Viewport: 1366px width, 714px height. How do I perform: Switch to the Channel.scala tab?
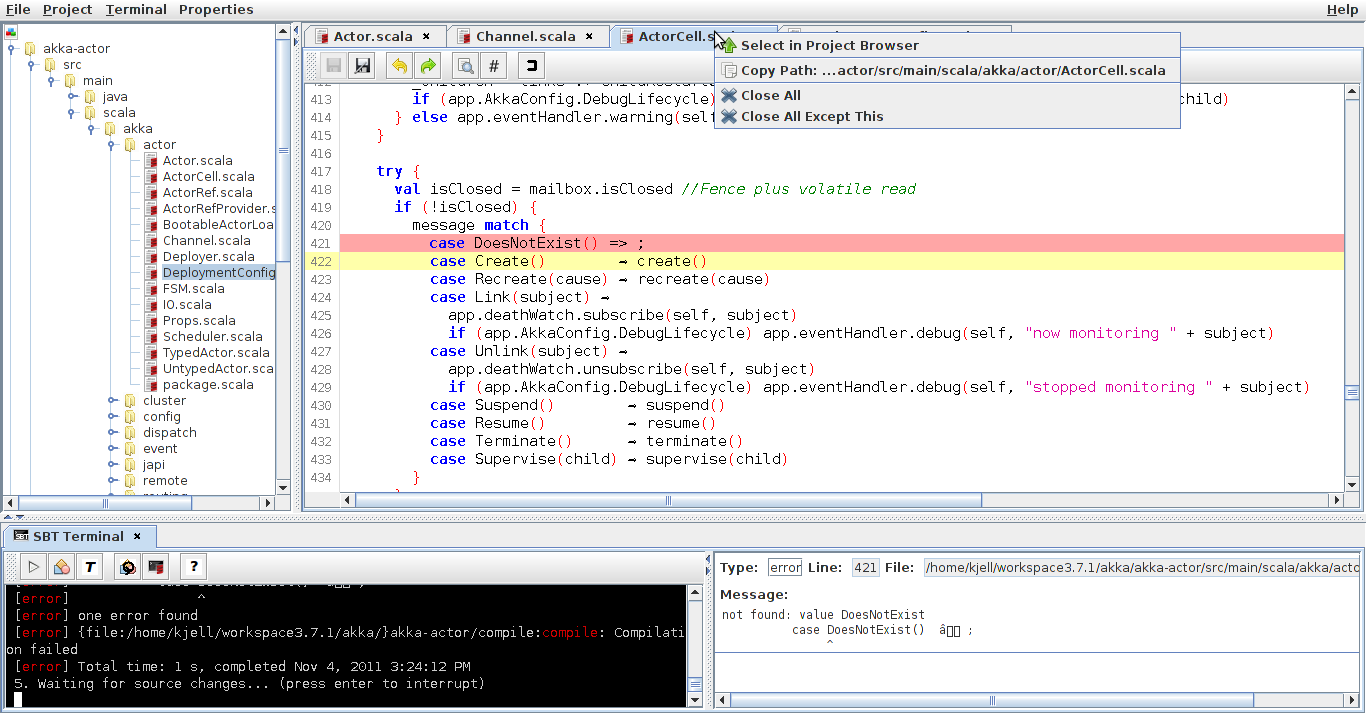click(x=525, y=36)
